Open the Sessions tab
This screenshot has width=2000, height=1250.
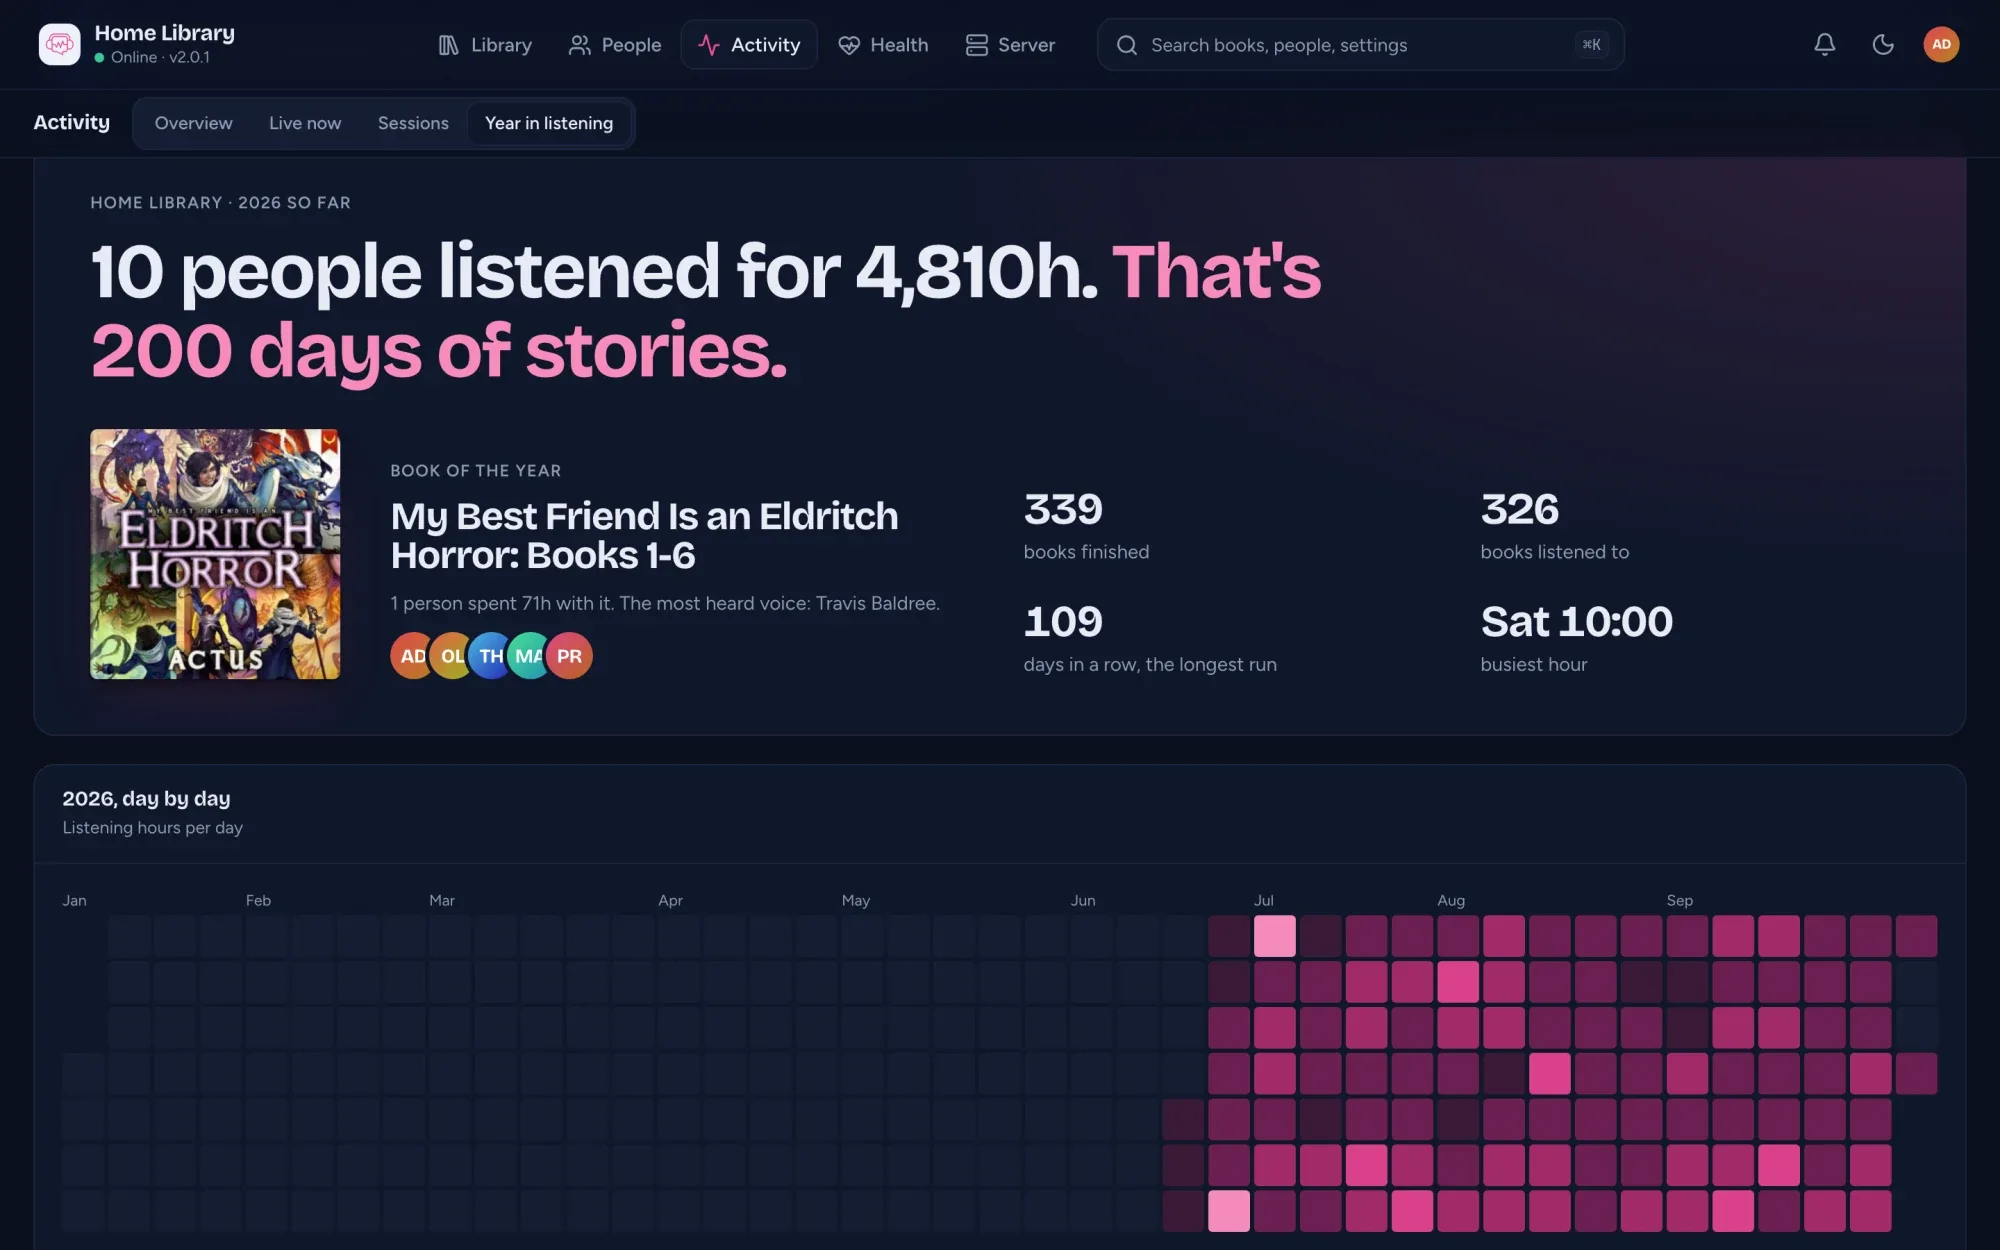(413, 123)
